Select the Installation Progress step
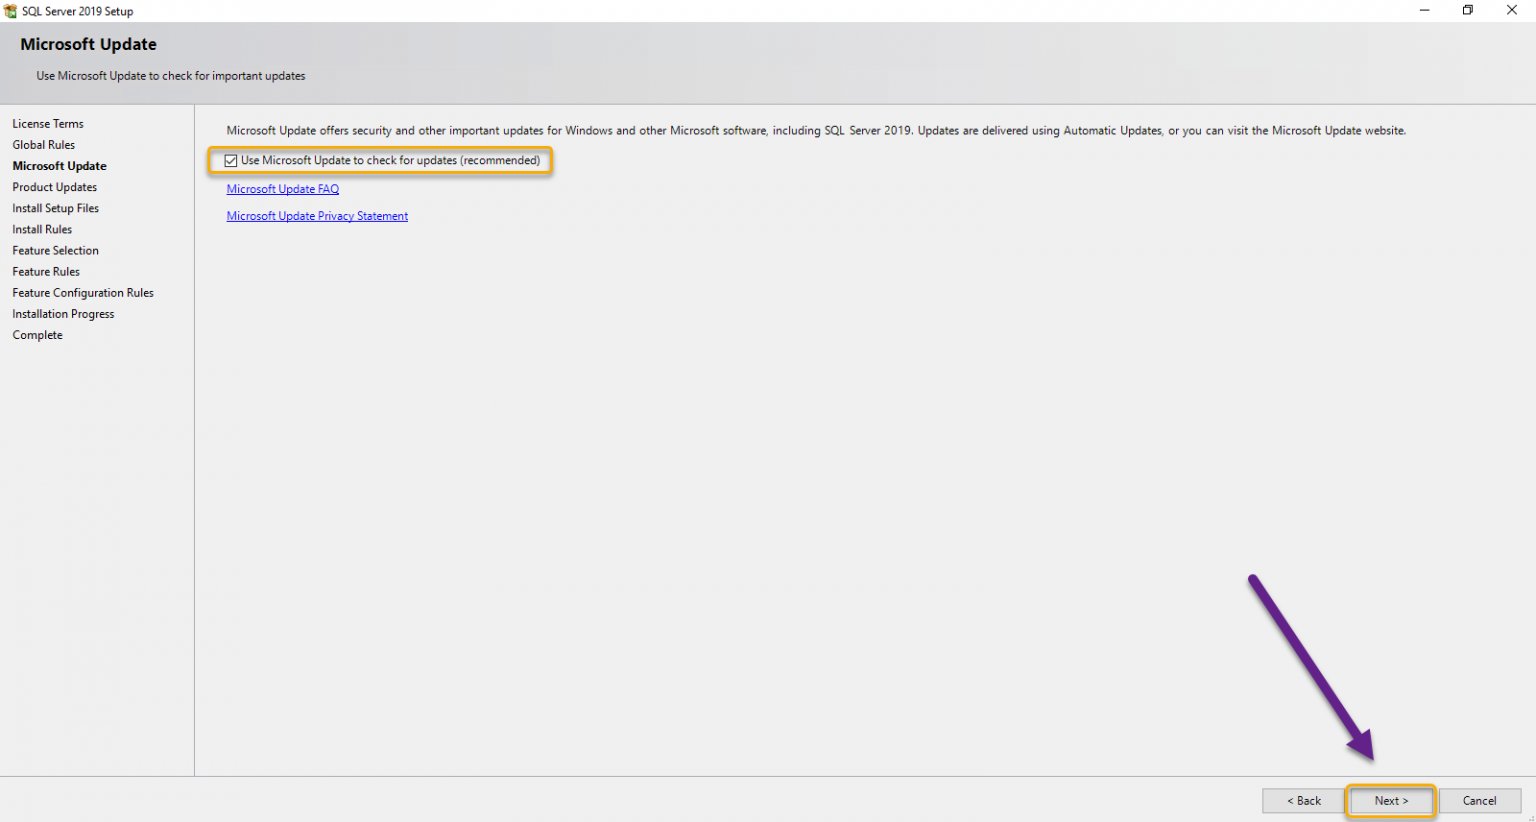Screen dimensions: 1536x822 point(63,313)
